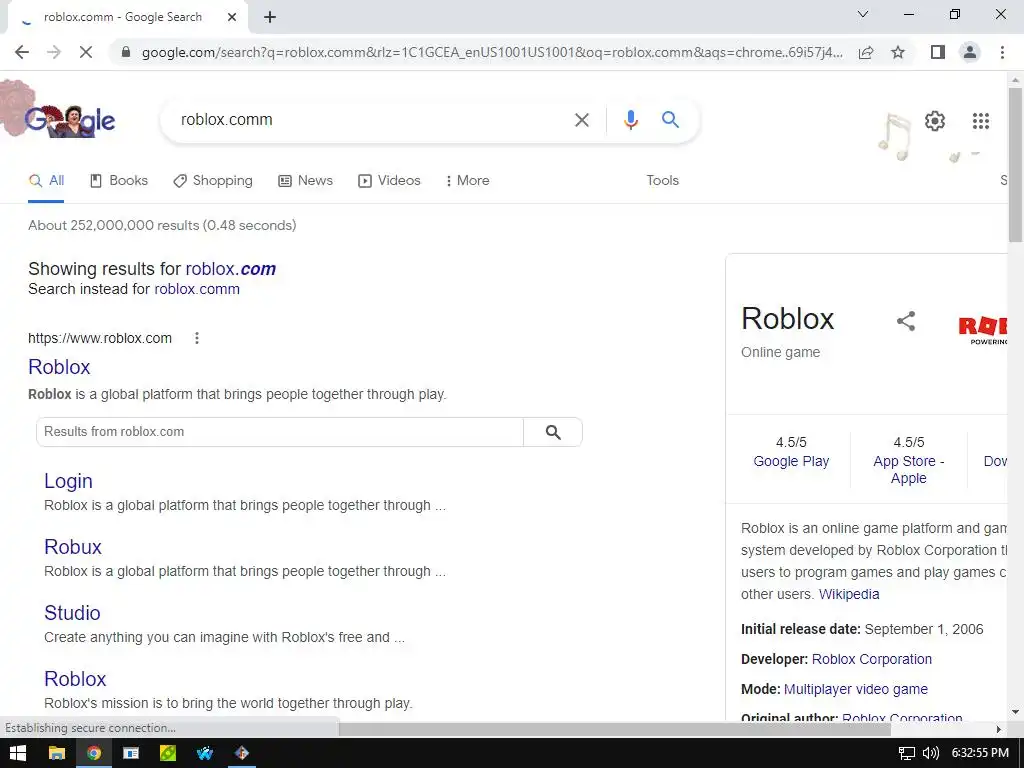Screen dimensions: 1024x768
Task: Open Roblox Corporation developer link
Action: point(871,660)
